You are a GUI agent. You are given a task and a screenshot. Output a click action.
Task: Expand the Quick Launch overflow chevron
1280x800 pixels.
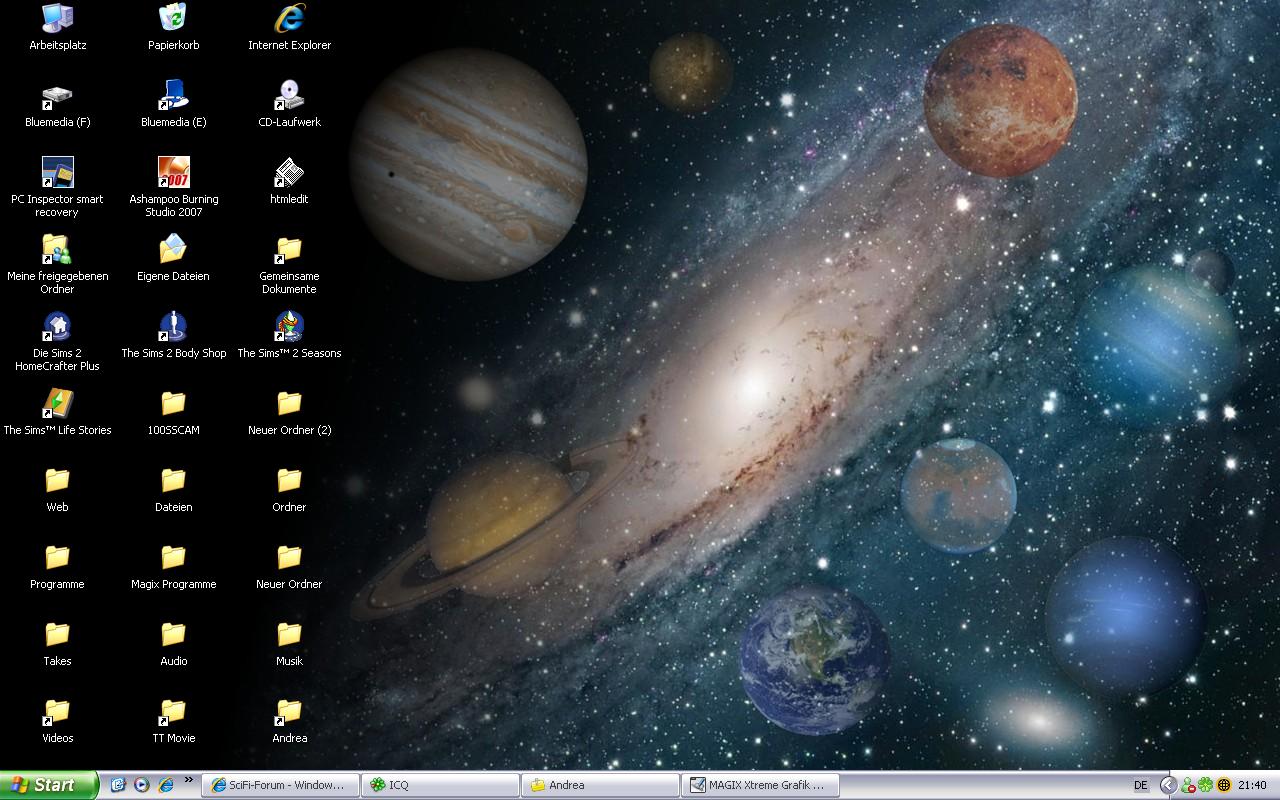(x=188, y=779)
